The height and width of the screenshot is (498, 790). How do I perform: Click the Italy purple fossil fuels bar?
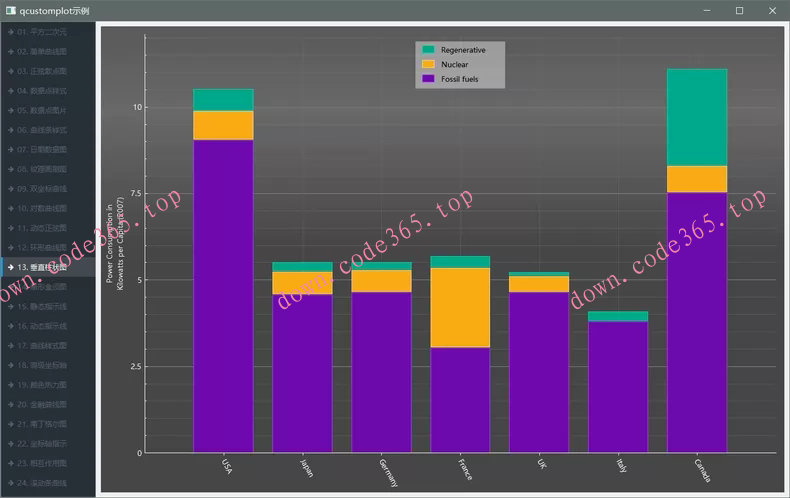coord(618,387)
